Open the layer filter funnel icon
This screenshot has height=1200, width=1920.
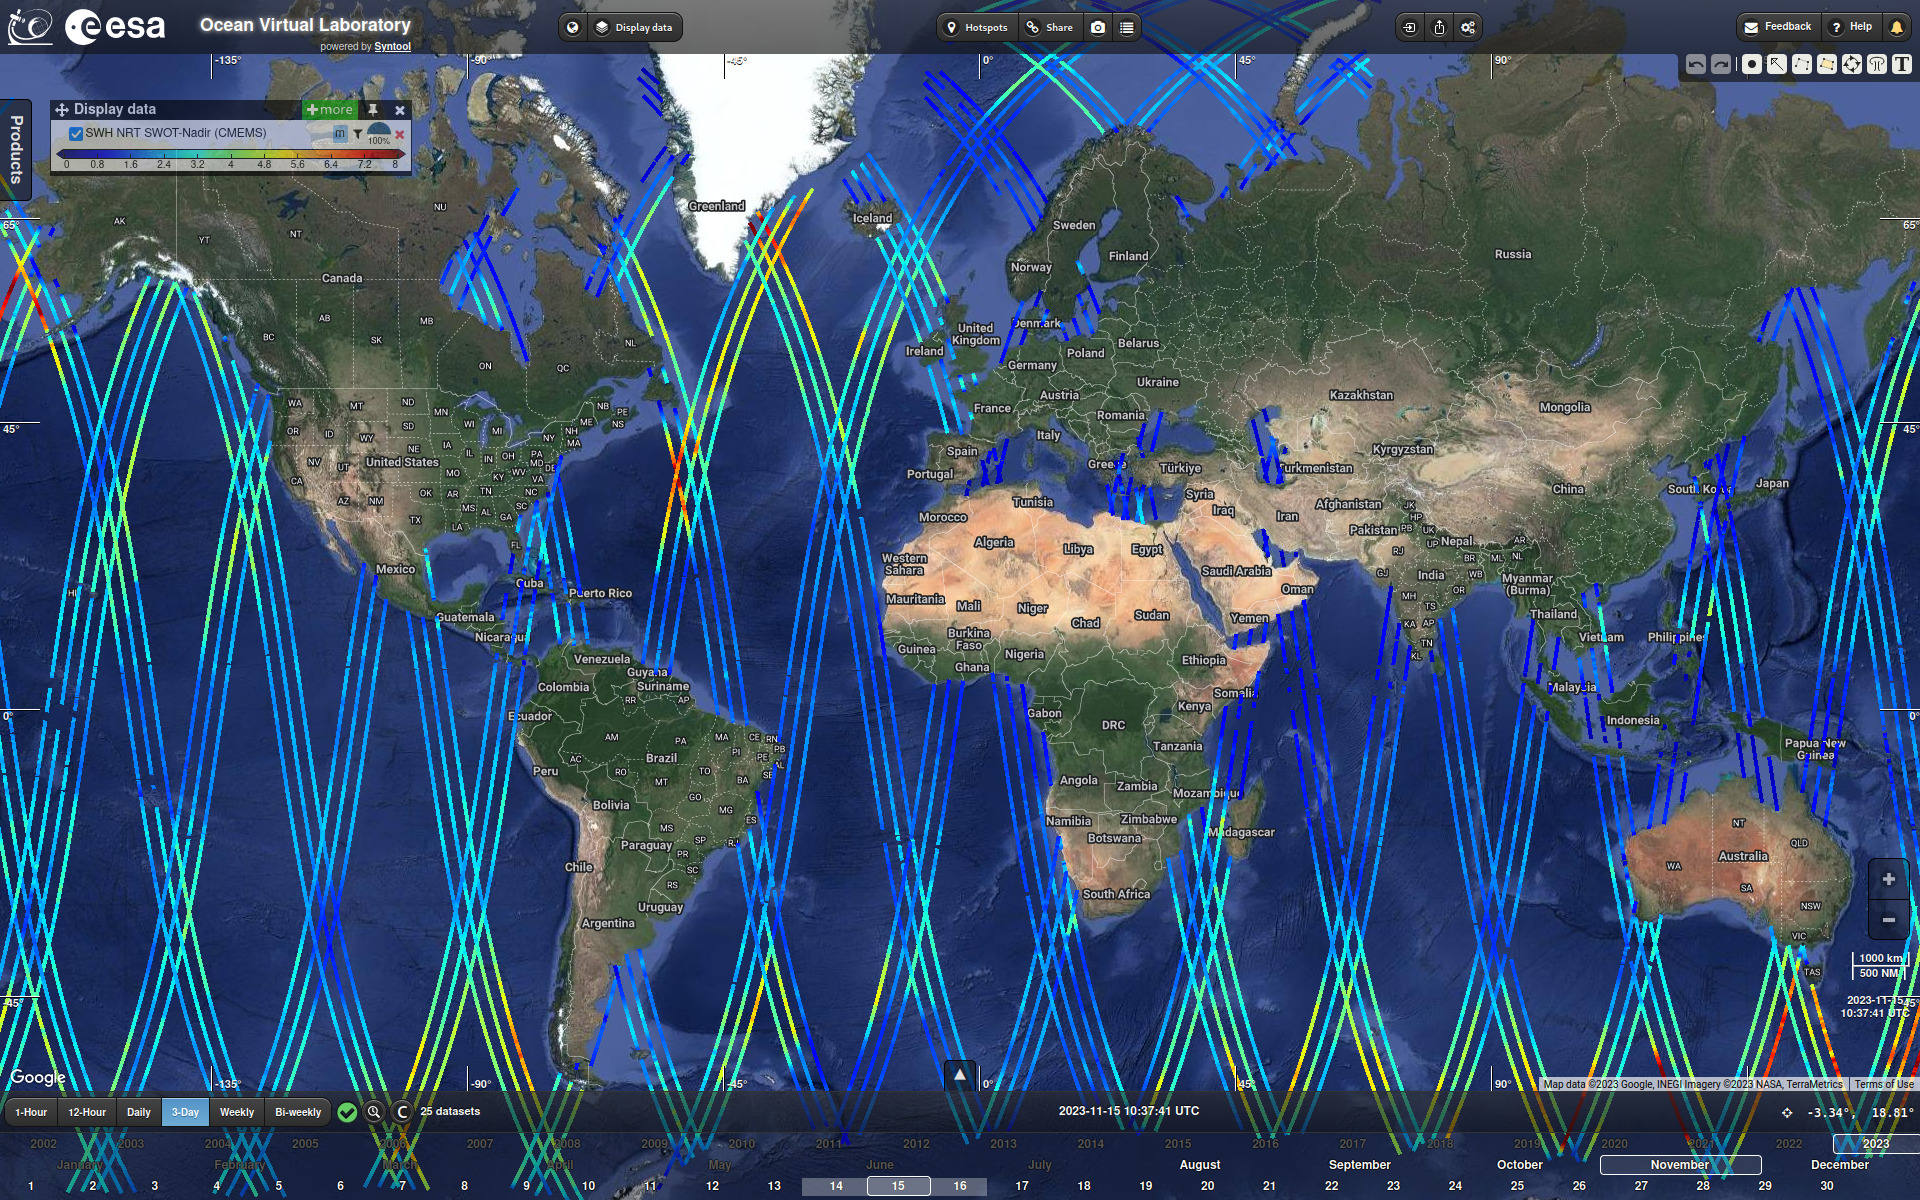click(x=357, y=133)
